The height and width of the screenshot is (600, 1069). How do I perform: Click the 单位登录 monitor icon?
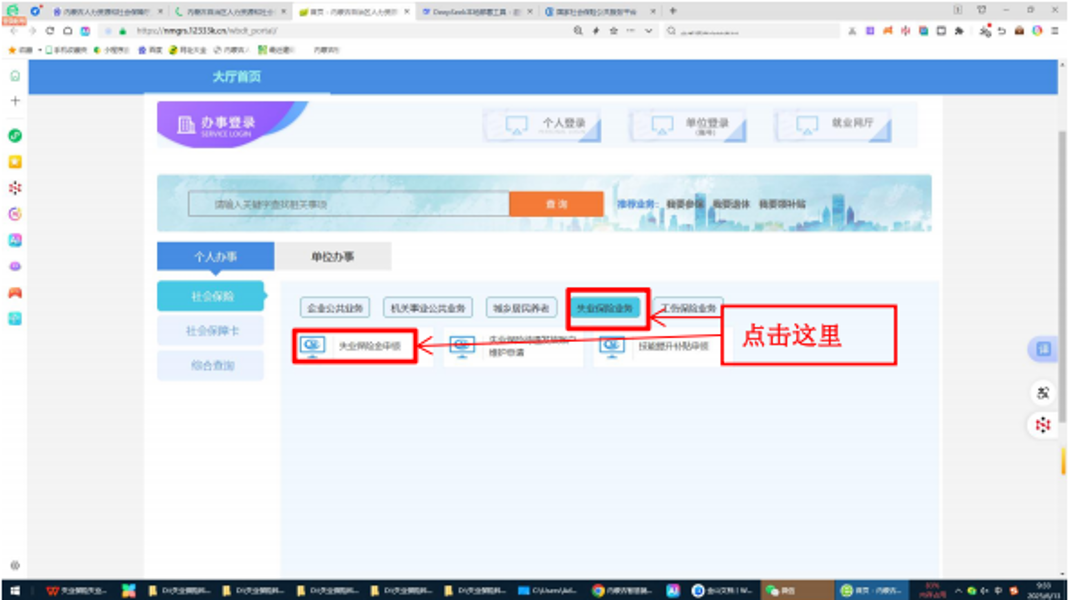point(661,125)
